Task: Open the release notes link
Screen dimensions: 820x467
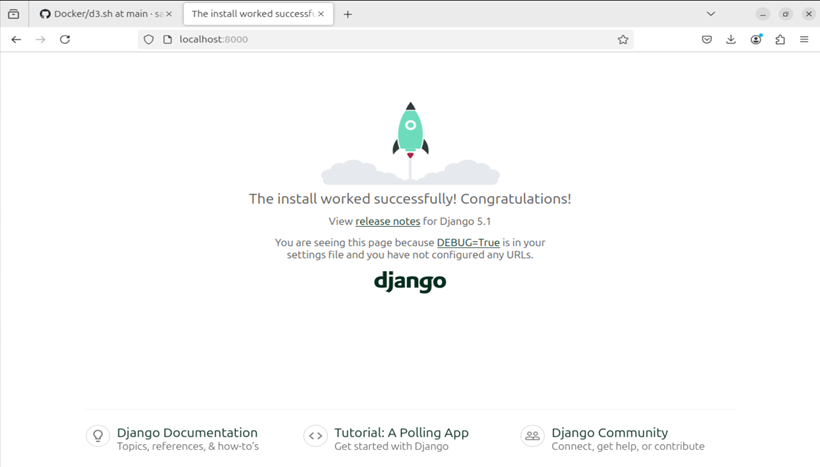Action: [388, 221]
